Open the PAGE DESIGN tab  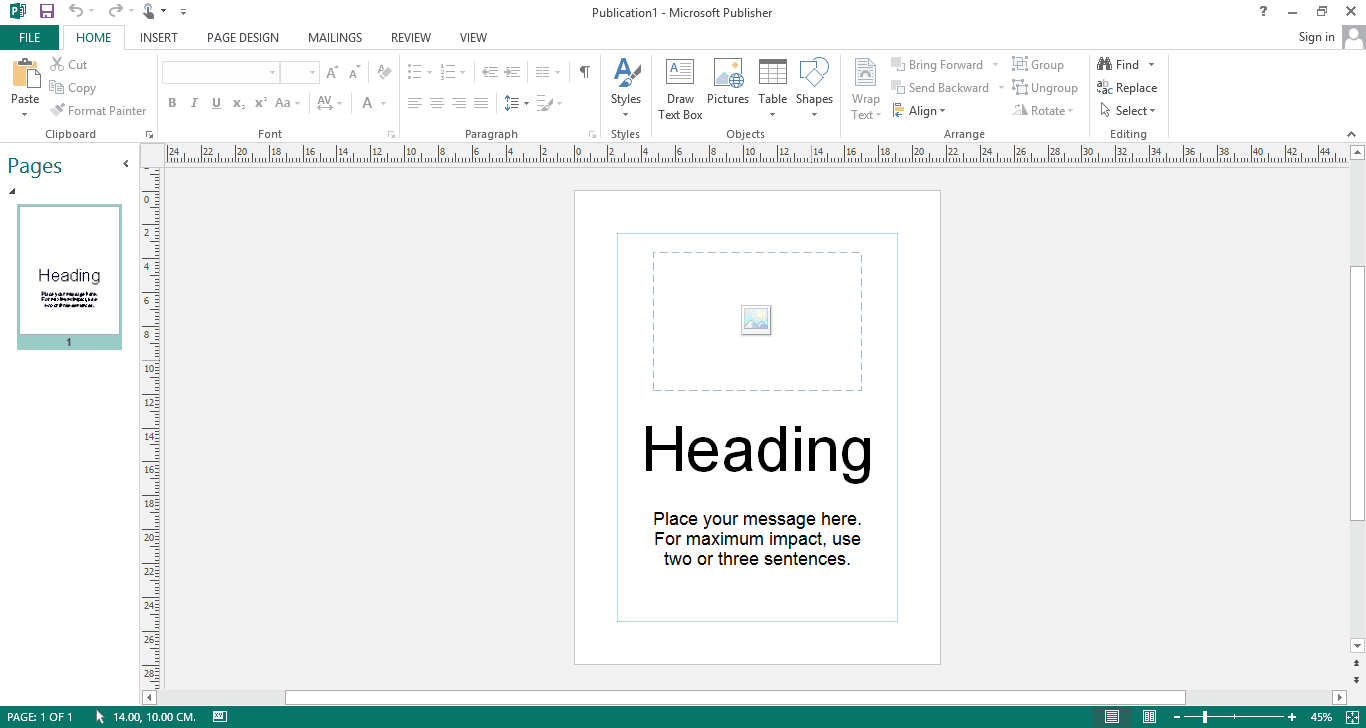point(242,37)
